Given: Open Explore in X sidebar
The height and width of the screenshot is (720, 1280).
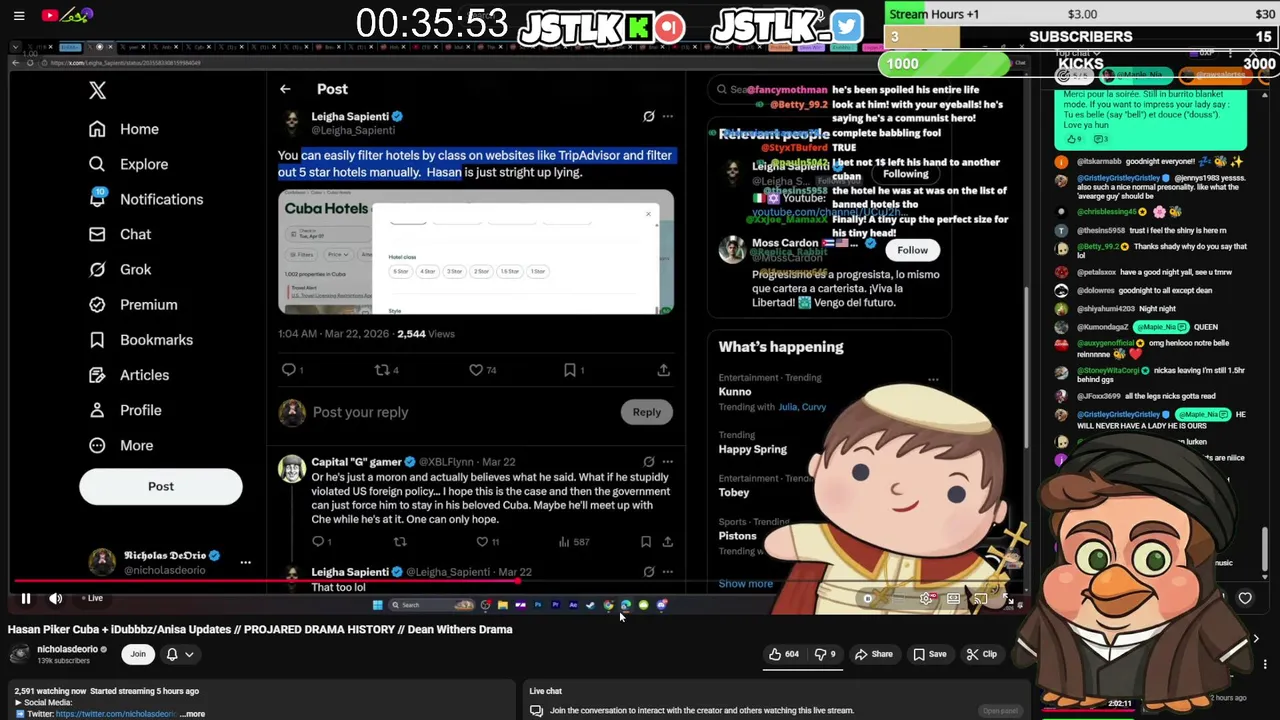Looking at the screenshot, I should [128, 164].
